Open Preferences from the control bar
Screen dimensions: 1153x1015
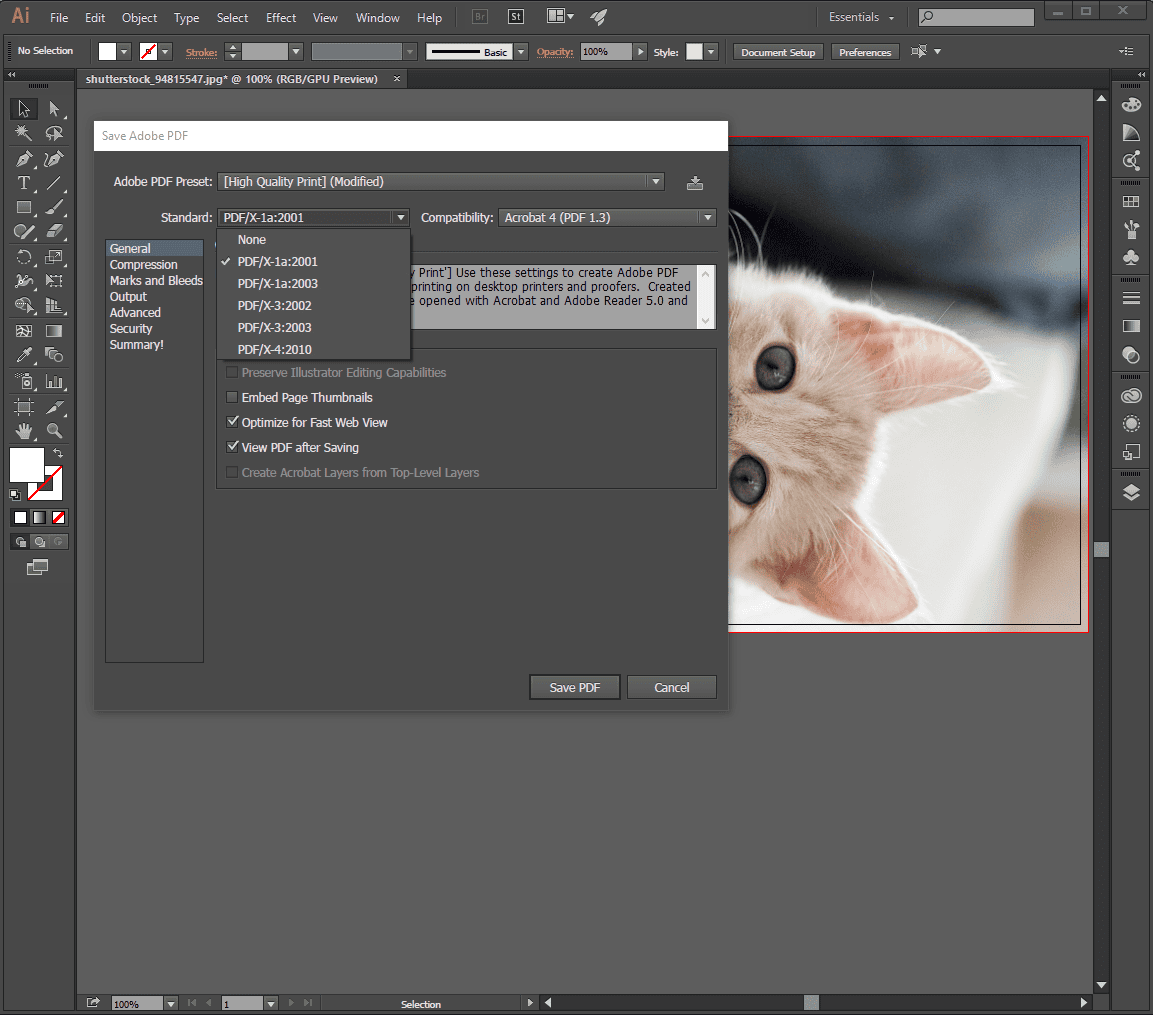(865, 52)
